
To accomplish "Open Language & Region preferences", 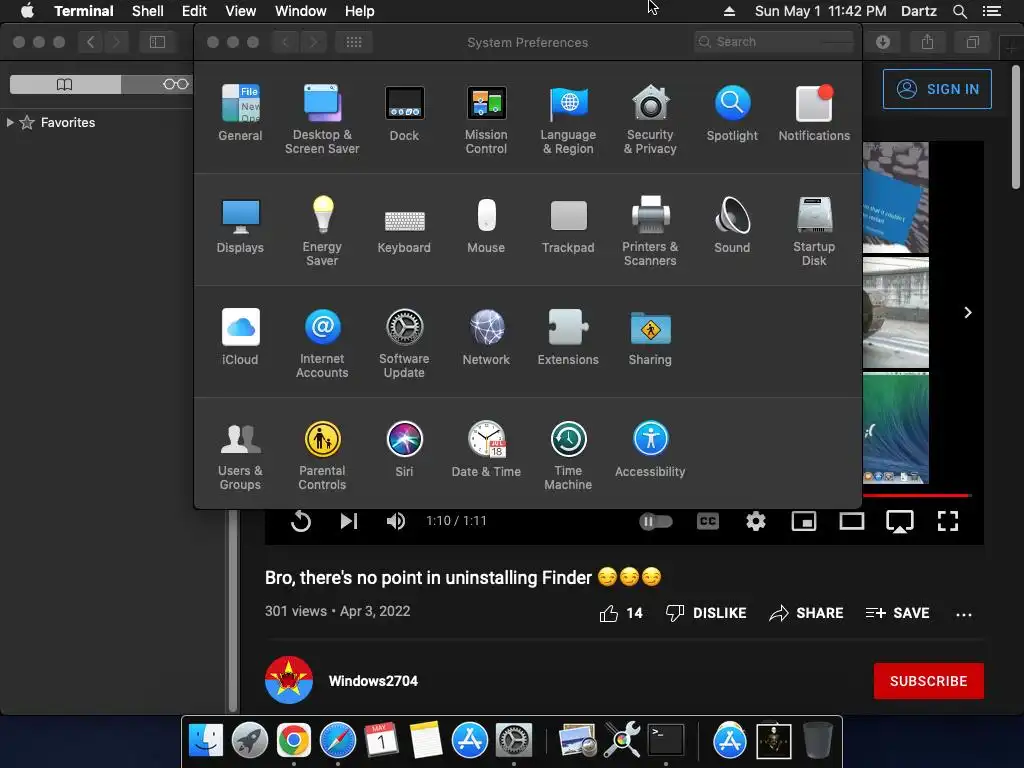I will point(568,119).
